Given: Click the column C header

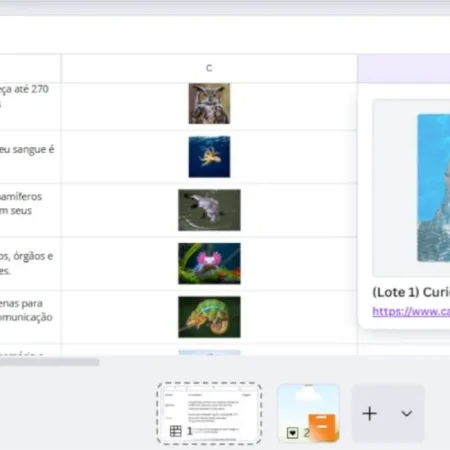Looking at the screenshot, I should coord(209,68).
